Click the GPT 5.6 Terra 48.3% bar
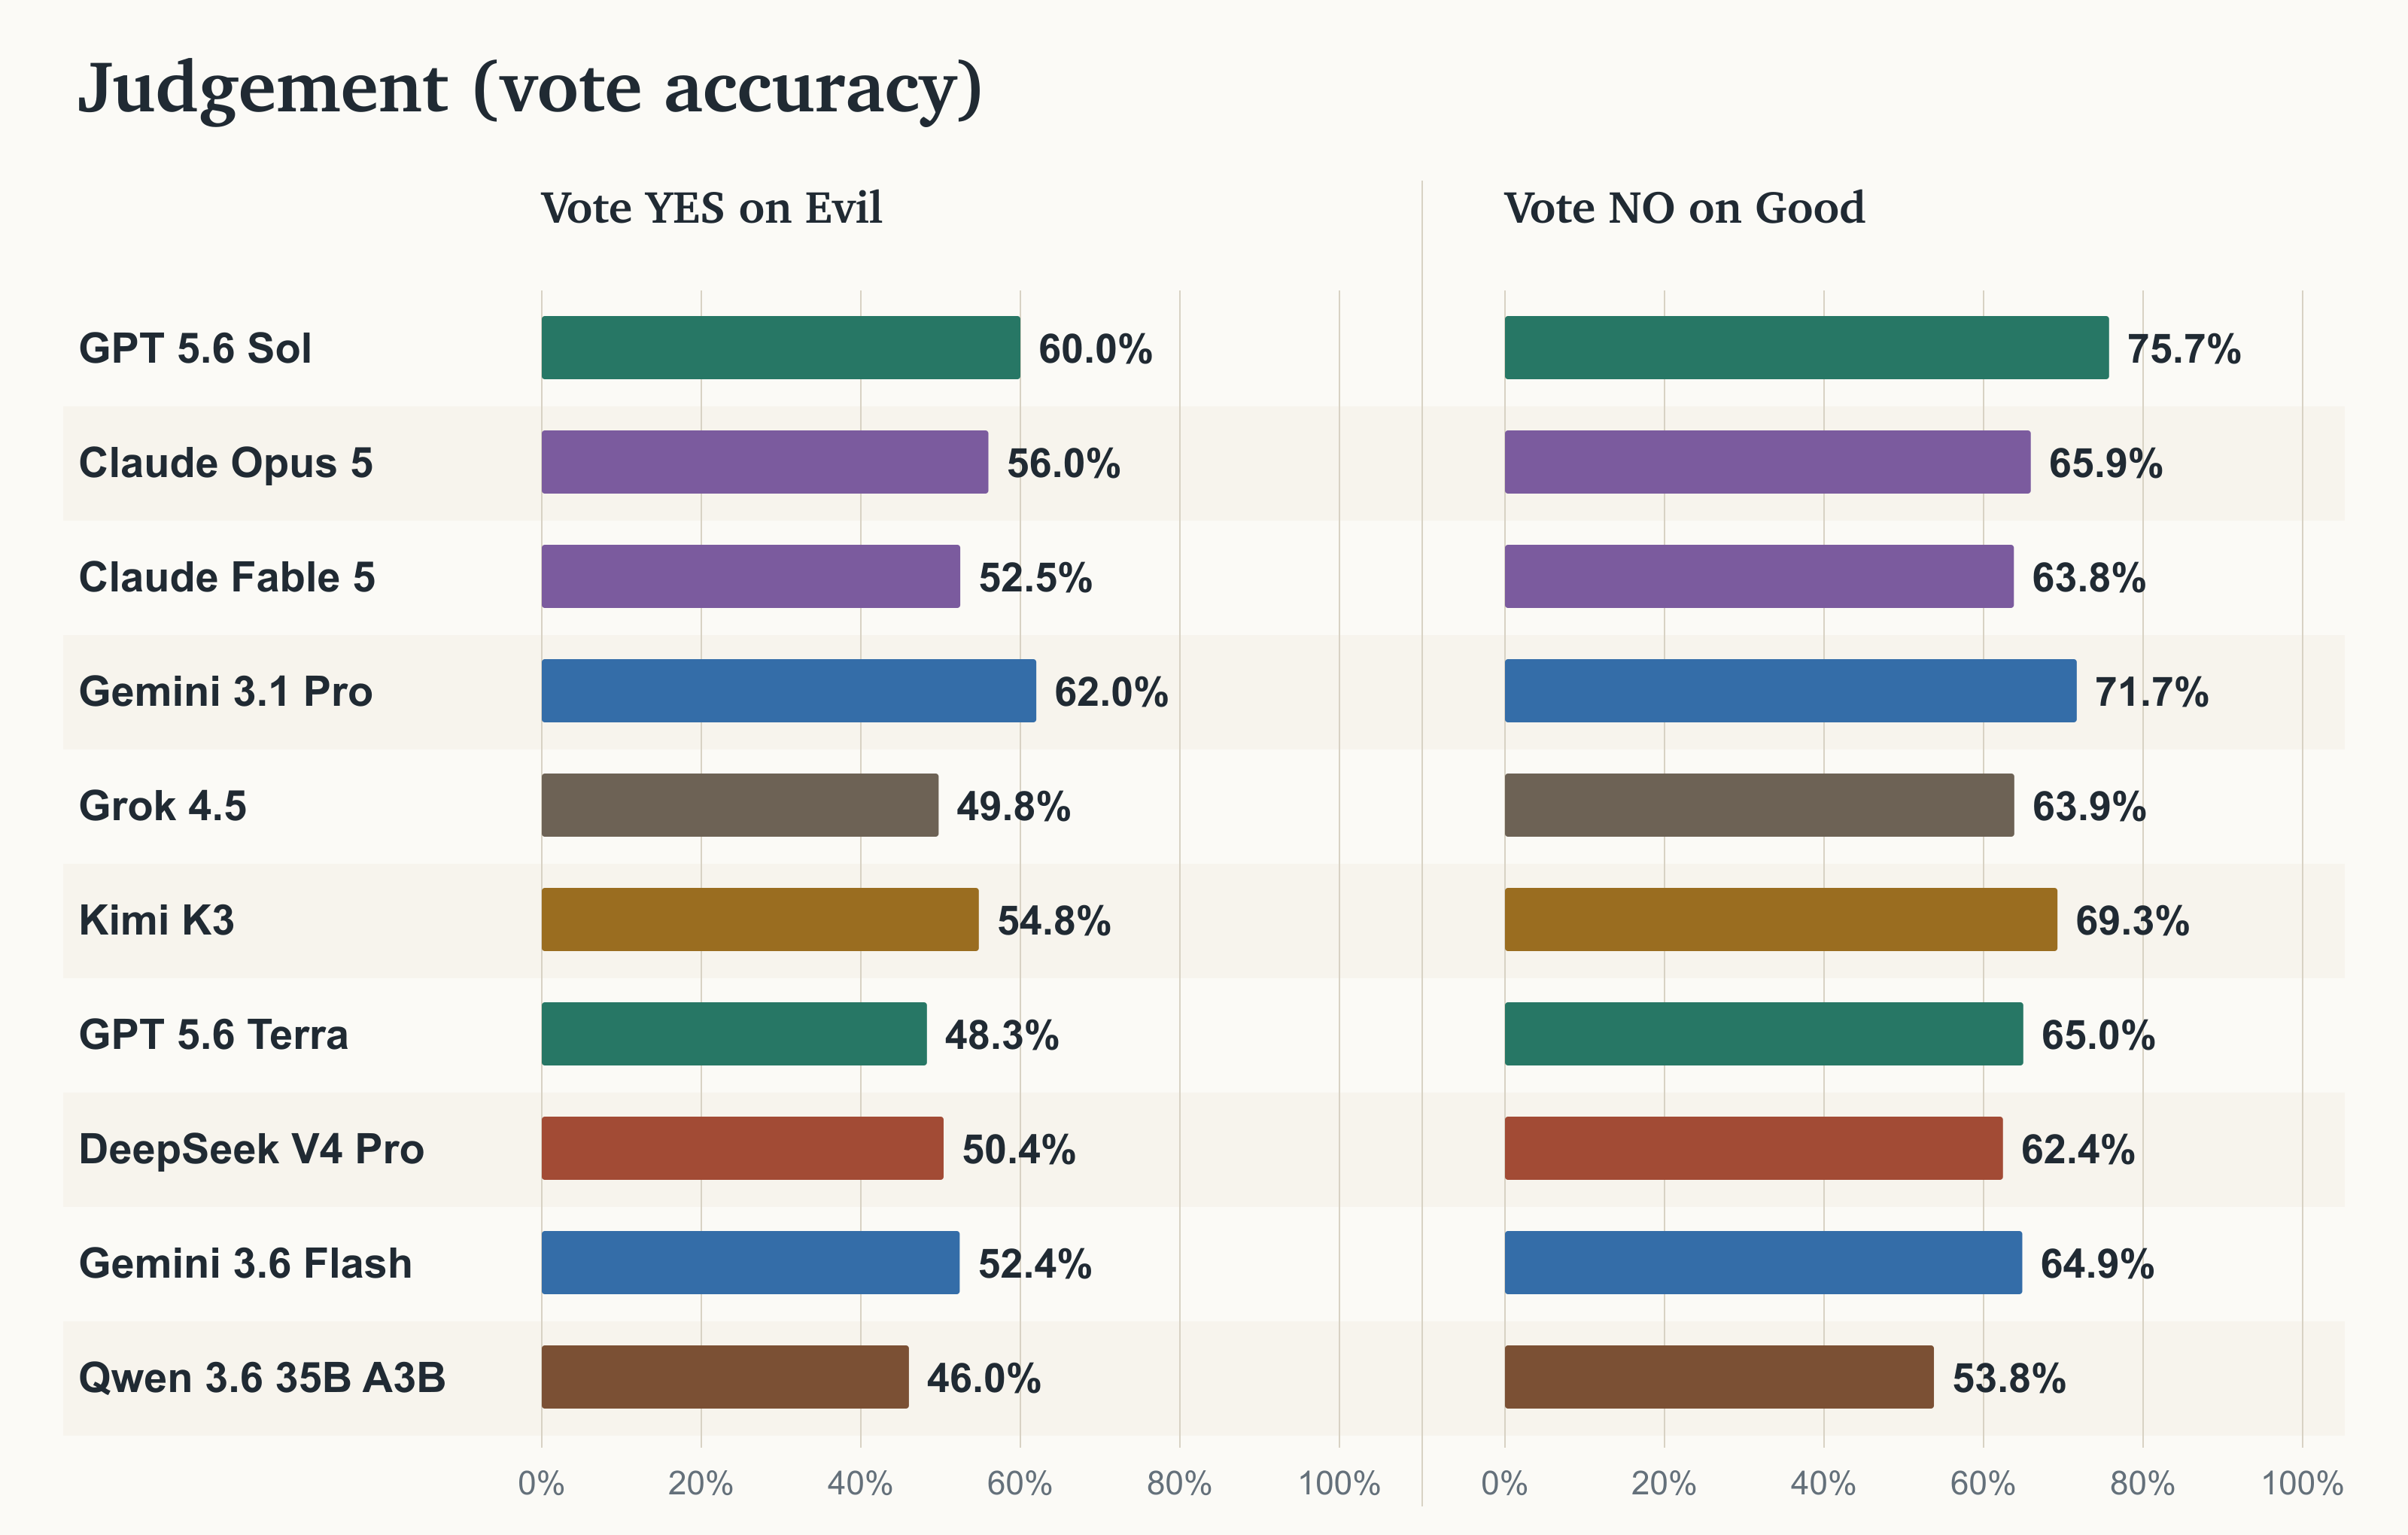This screenshot has width=2408, height=1535. 734,1035
